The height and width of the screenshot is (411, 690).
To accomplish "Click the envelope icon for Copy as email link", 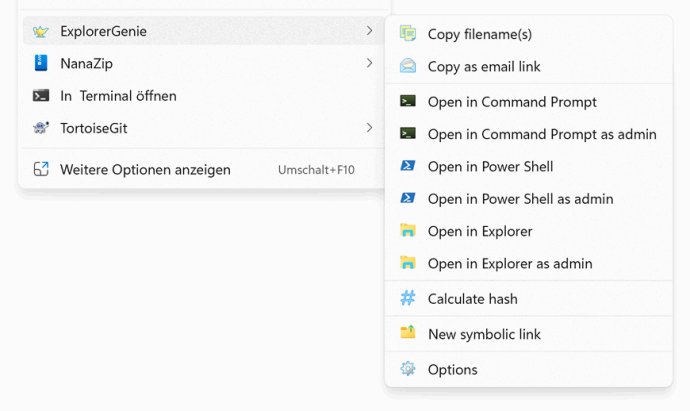I will coord(408,66).
